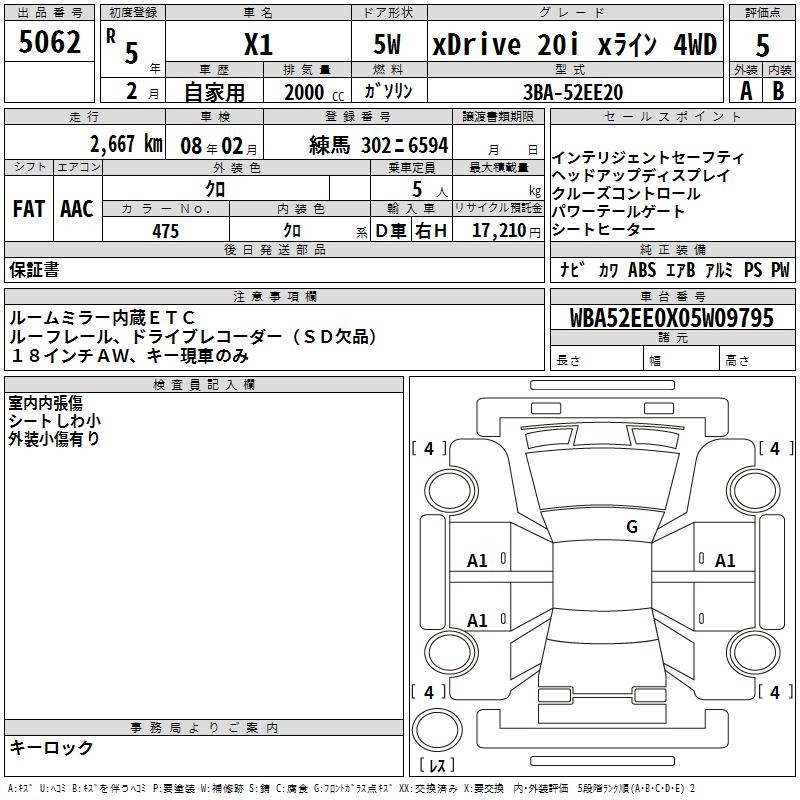Click the キーロック office notice

51,747
